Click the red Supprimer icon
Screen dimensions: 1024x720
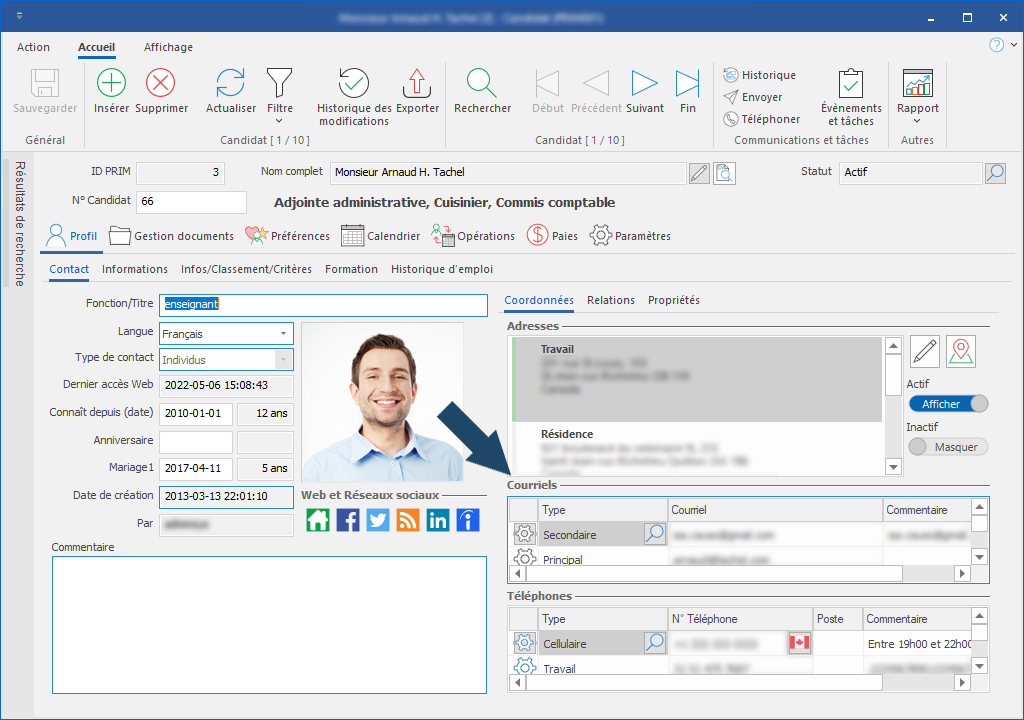pyautogui.click(x=161, y=84)
